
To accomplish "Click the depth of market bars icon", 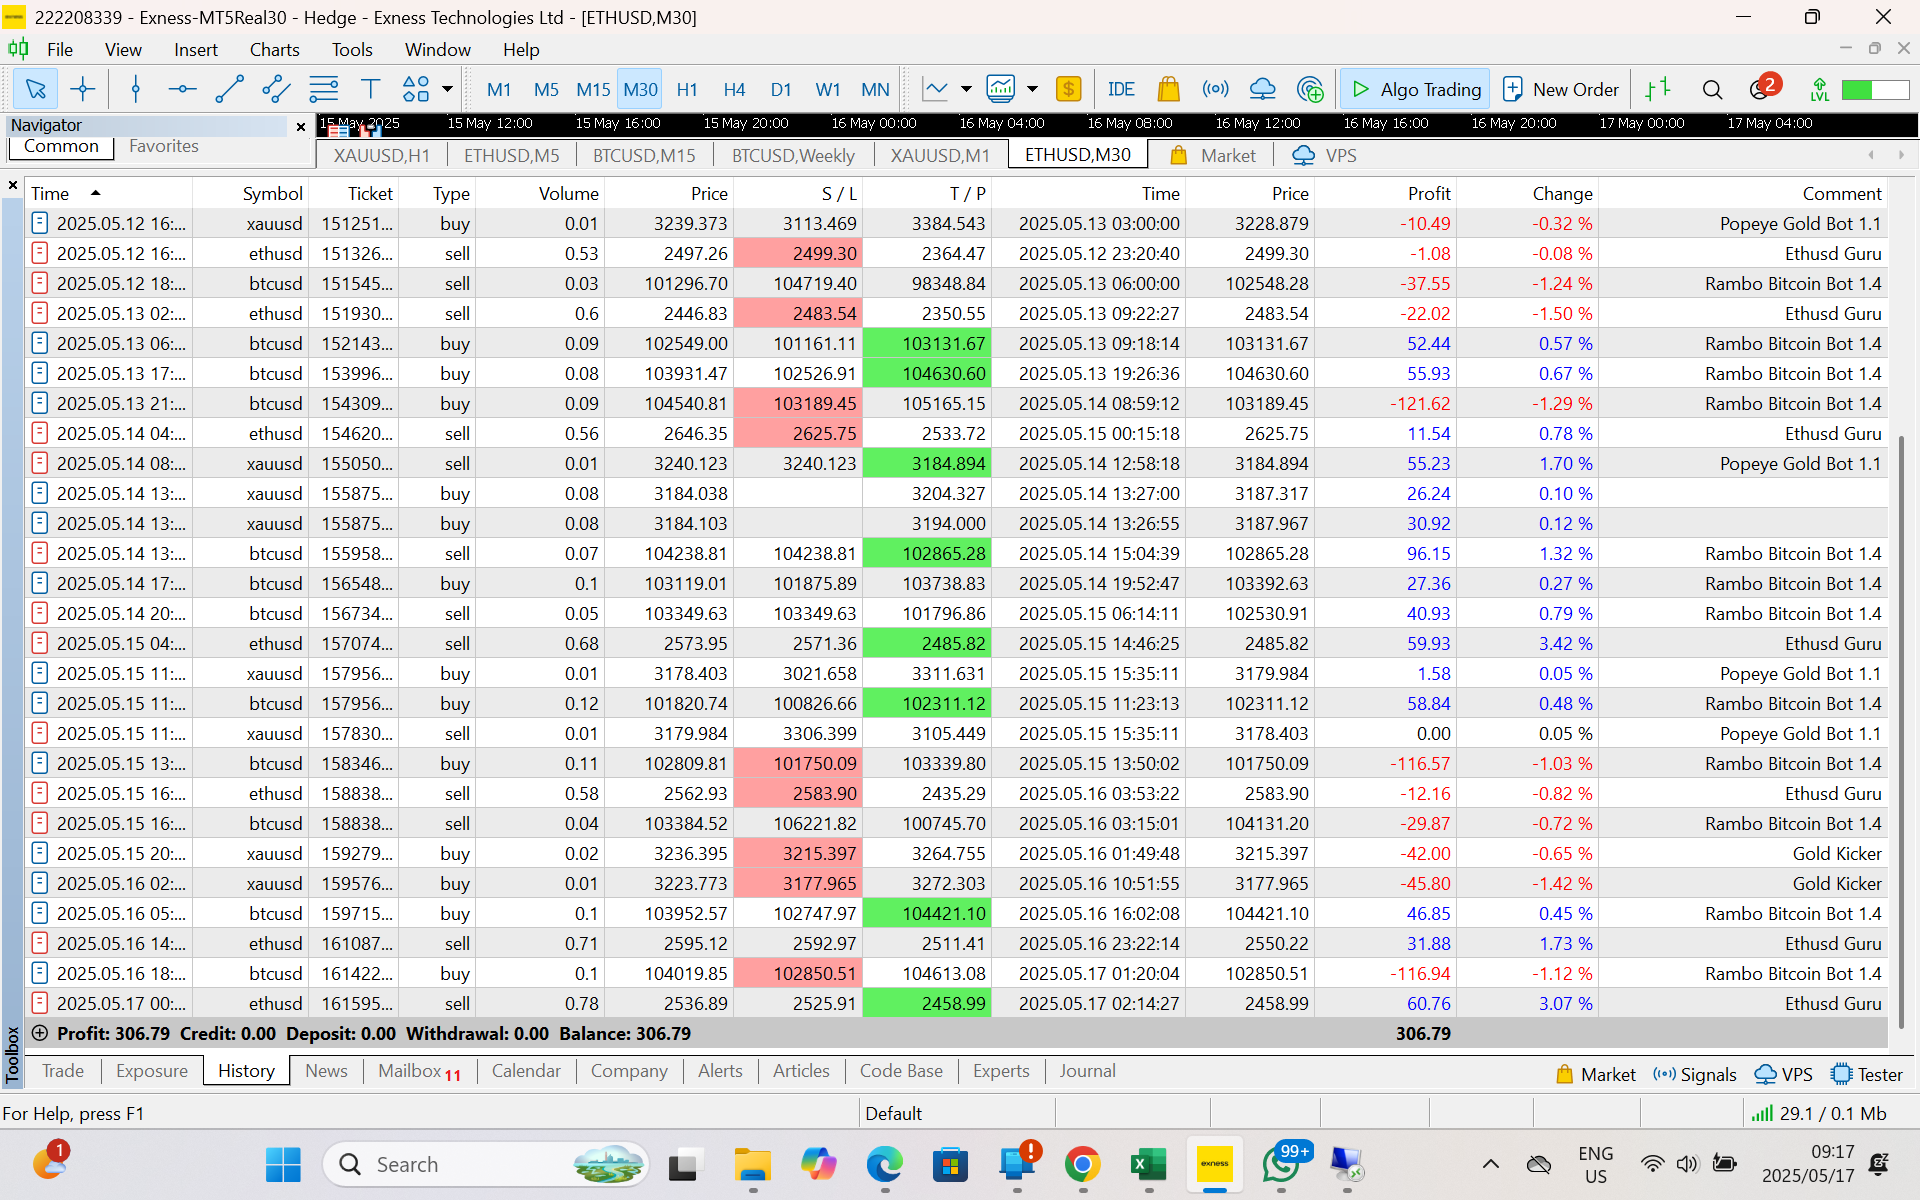I will click(x=1658, y=90).
